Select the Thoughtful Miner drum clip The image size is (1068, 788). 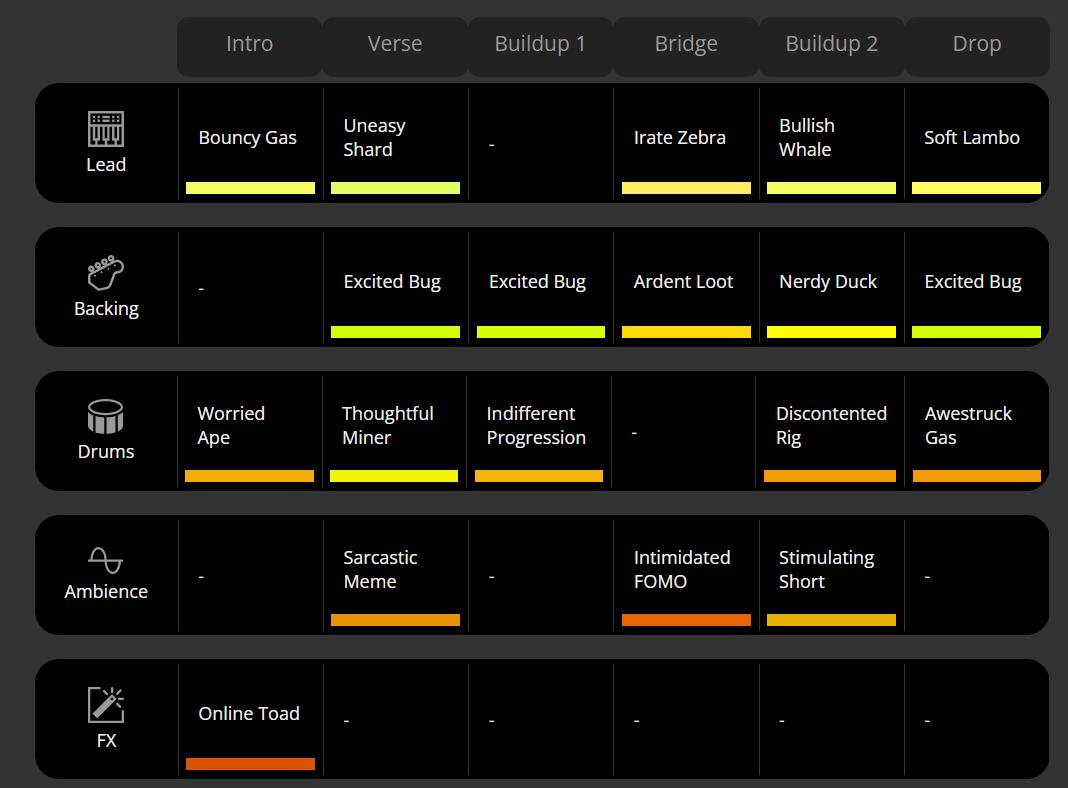point(388,426)
